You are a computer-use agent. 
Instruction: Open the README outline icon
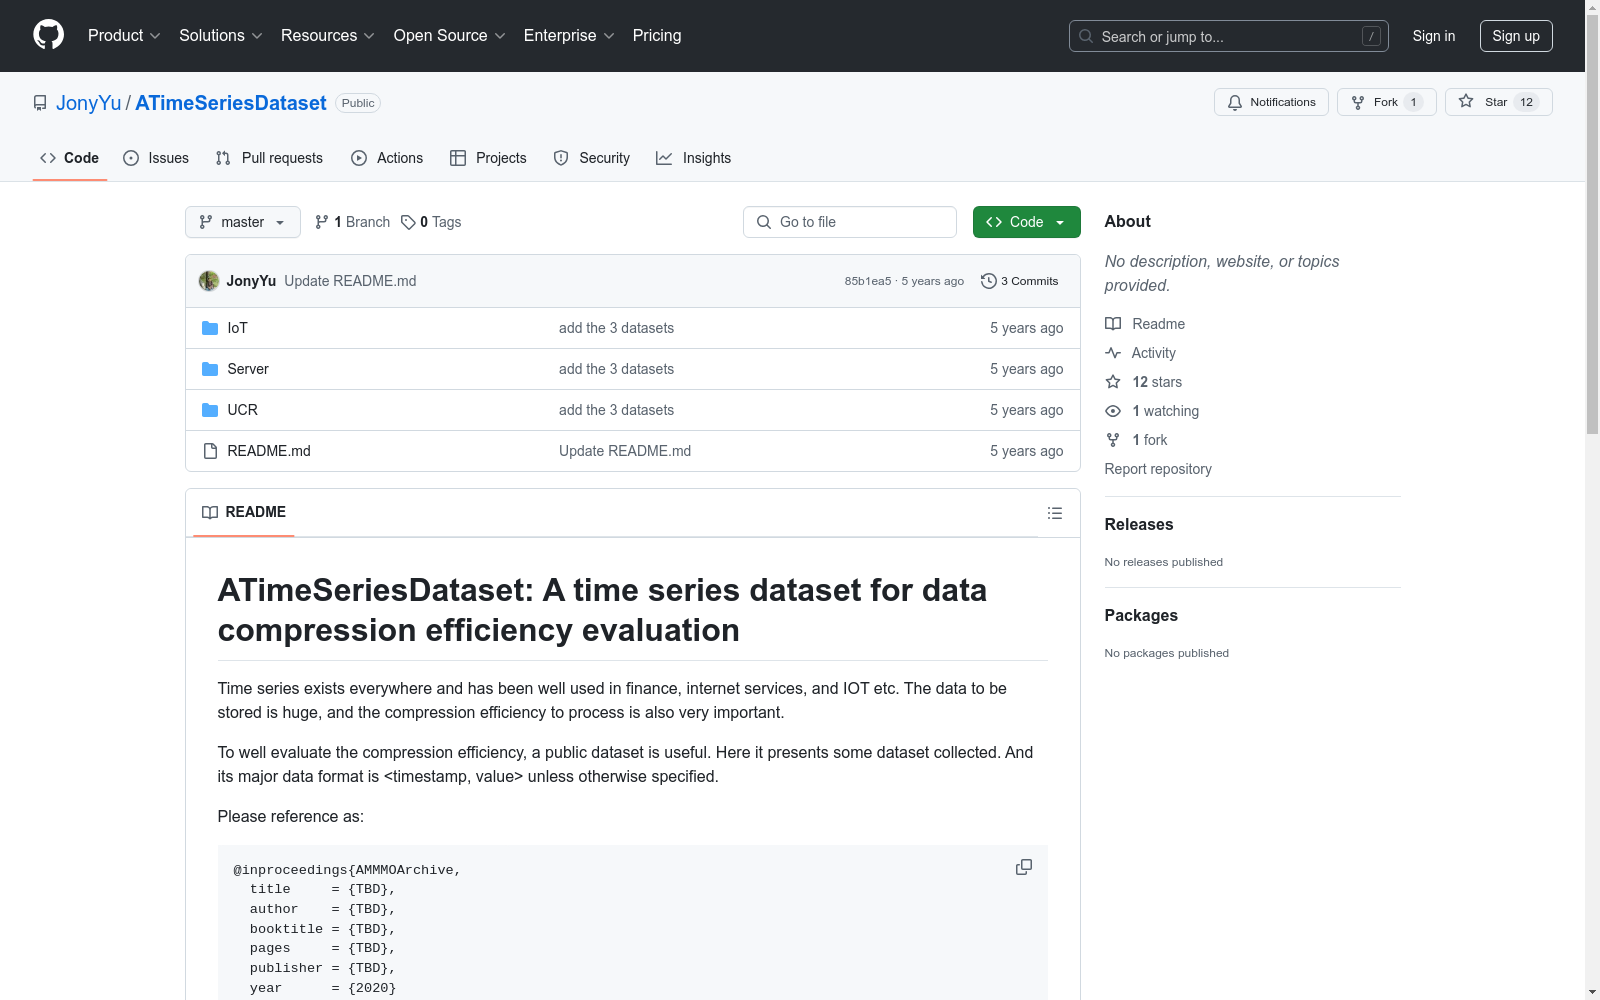(x=1055, y=513)
